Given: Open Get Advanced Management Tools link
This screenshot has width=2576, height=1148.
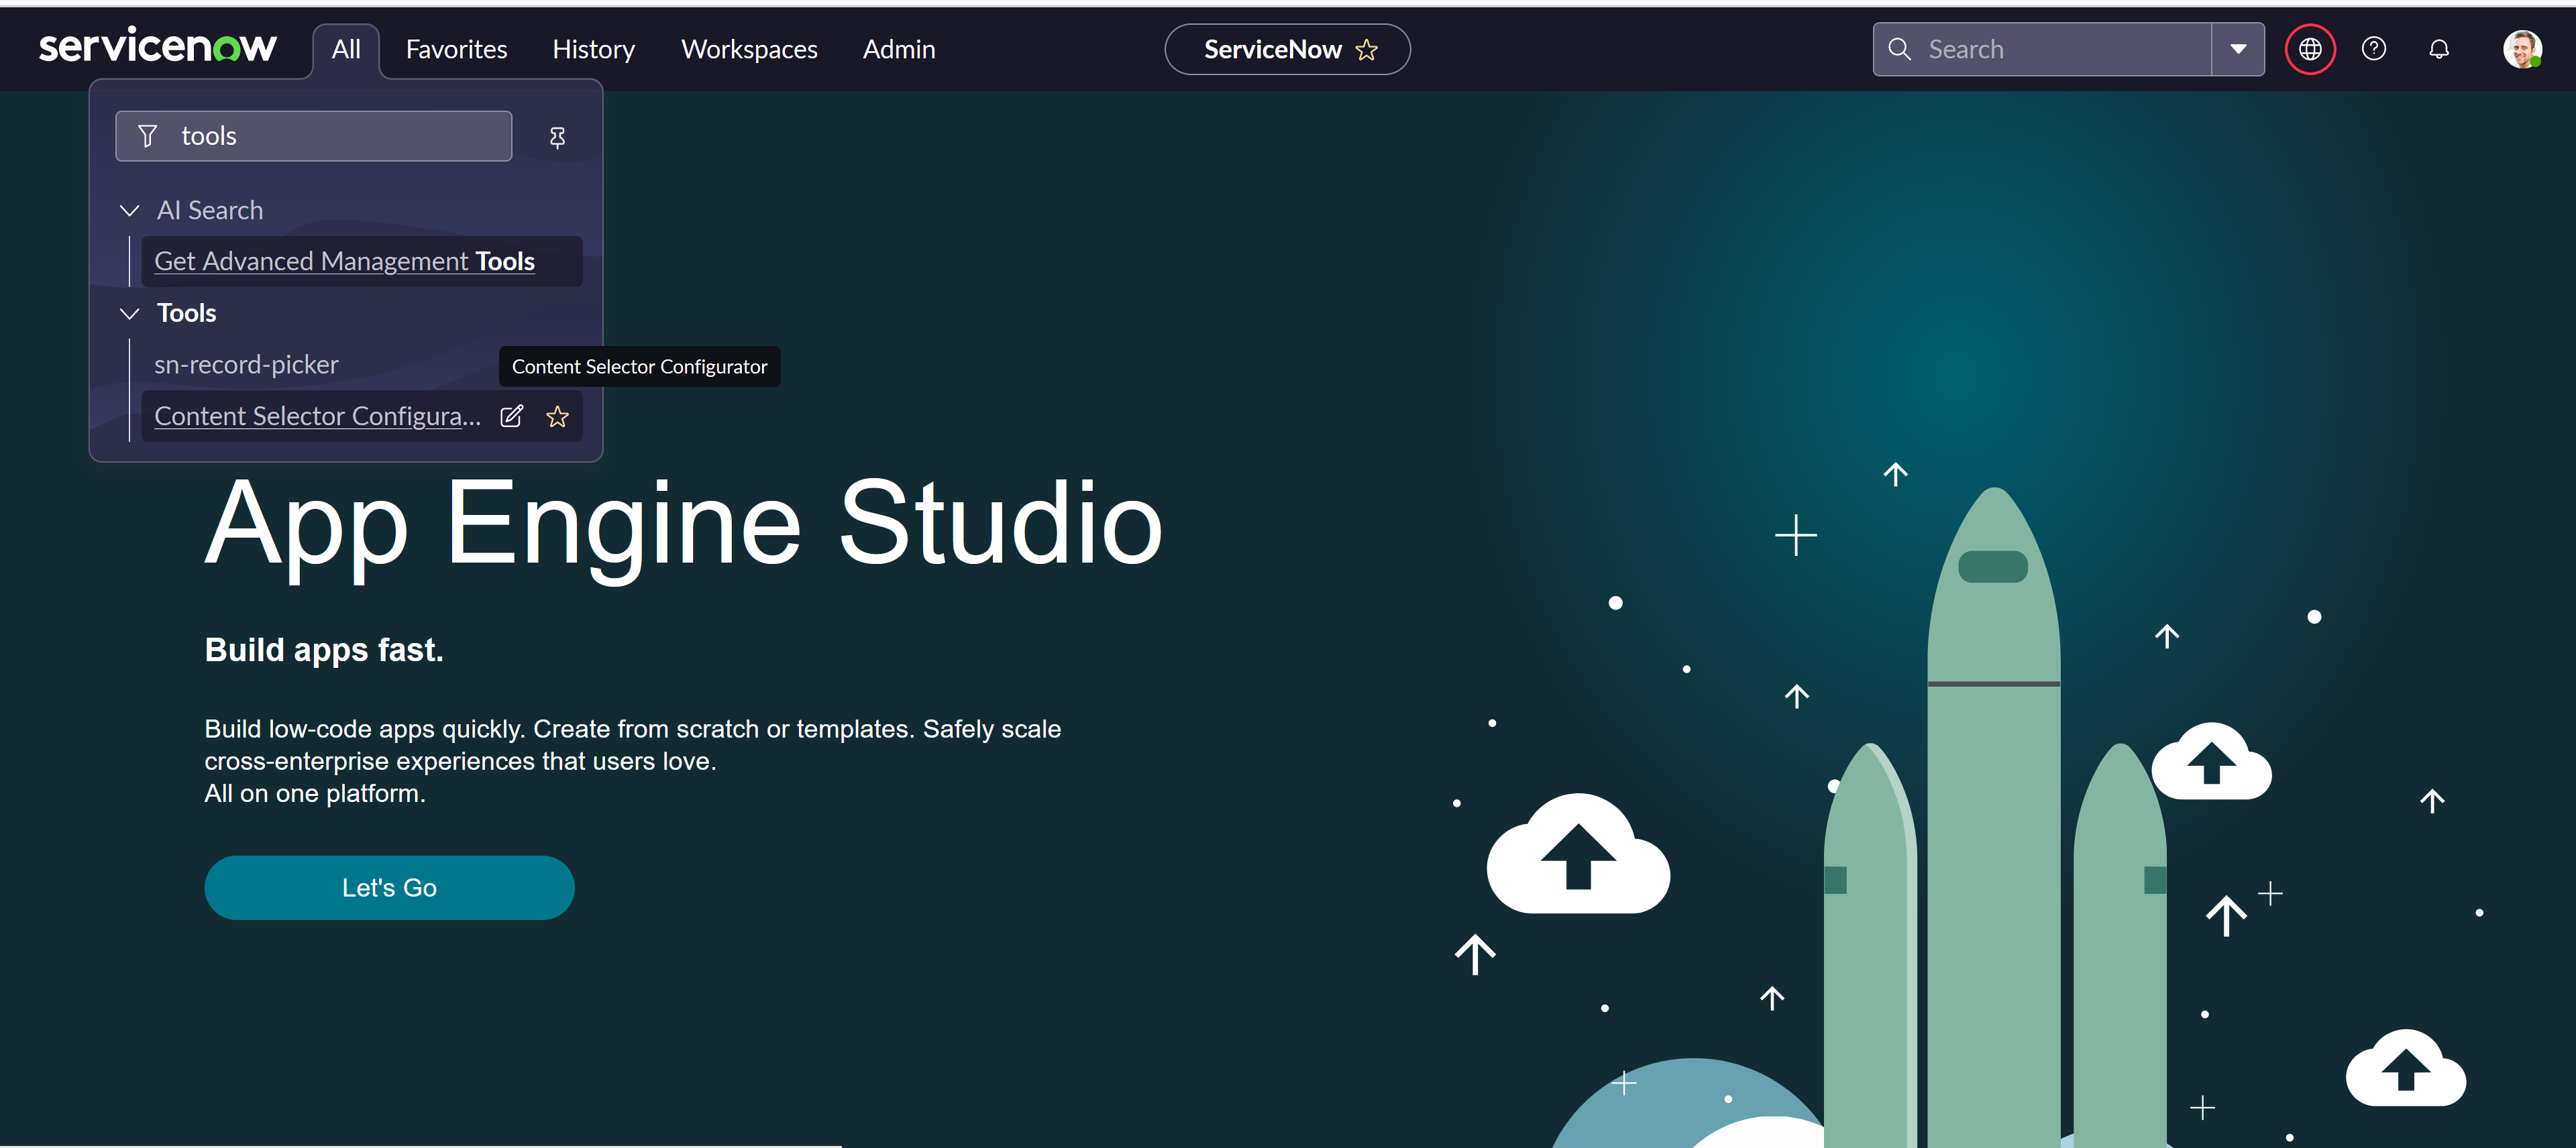Looking at the screenshot, I should 344,261.
